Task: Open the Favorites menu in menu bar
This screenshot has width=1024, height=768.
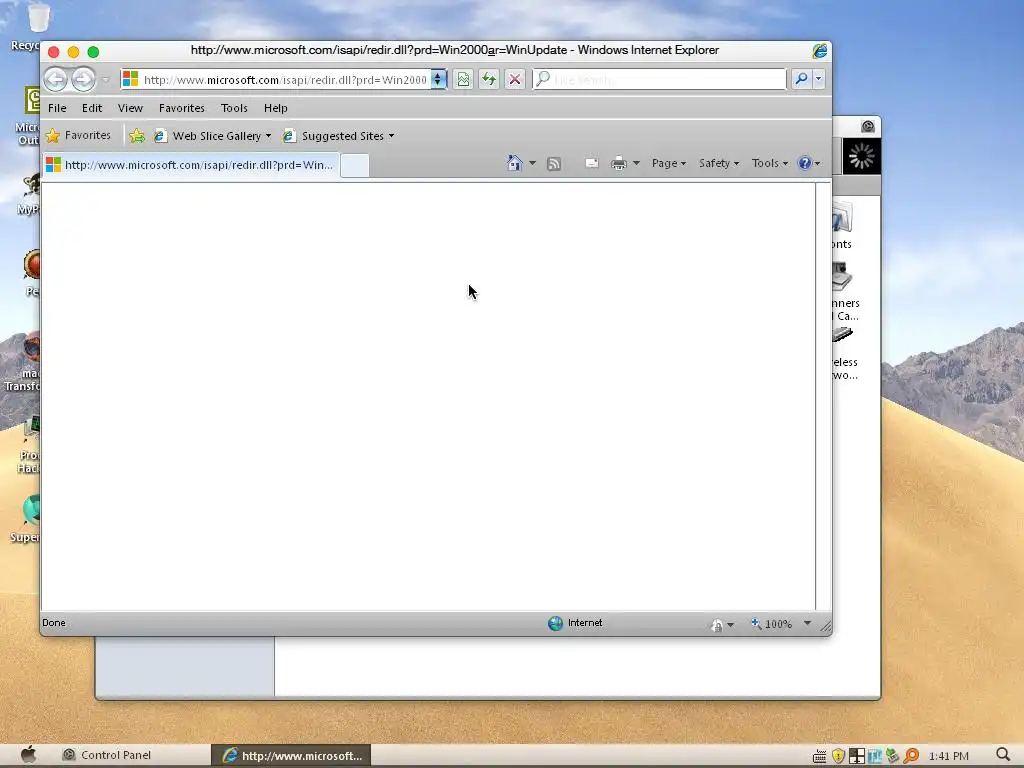Action: point(182,108)
